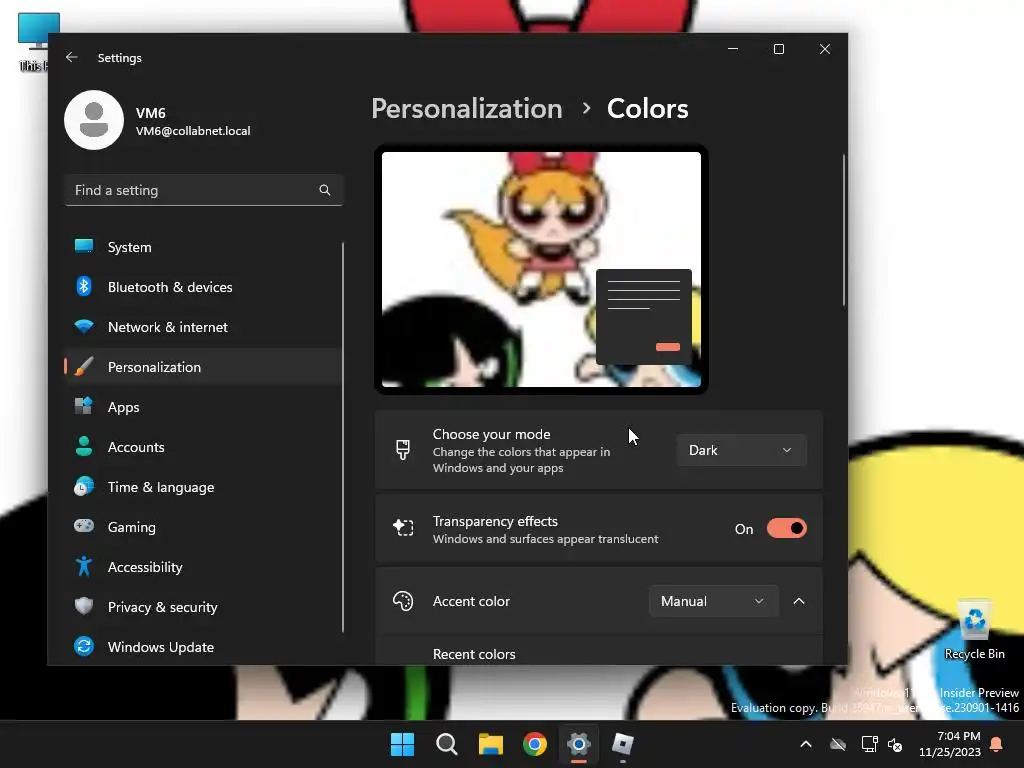Open Gaming settings page
This screenshot has height=768, width=1024.
coord(202,526)
